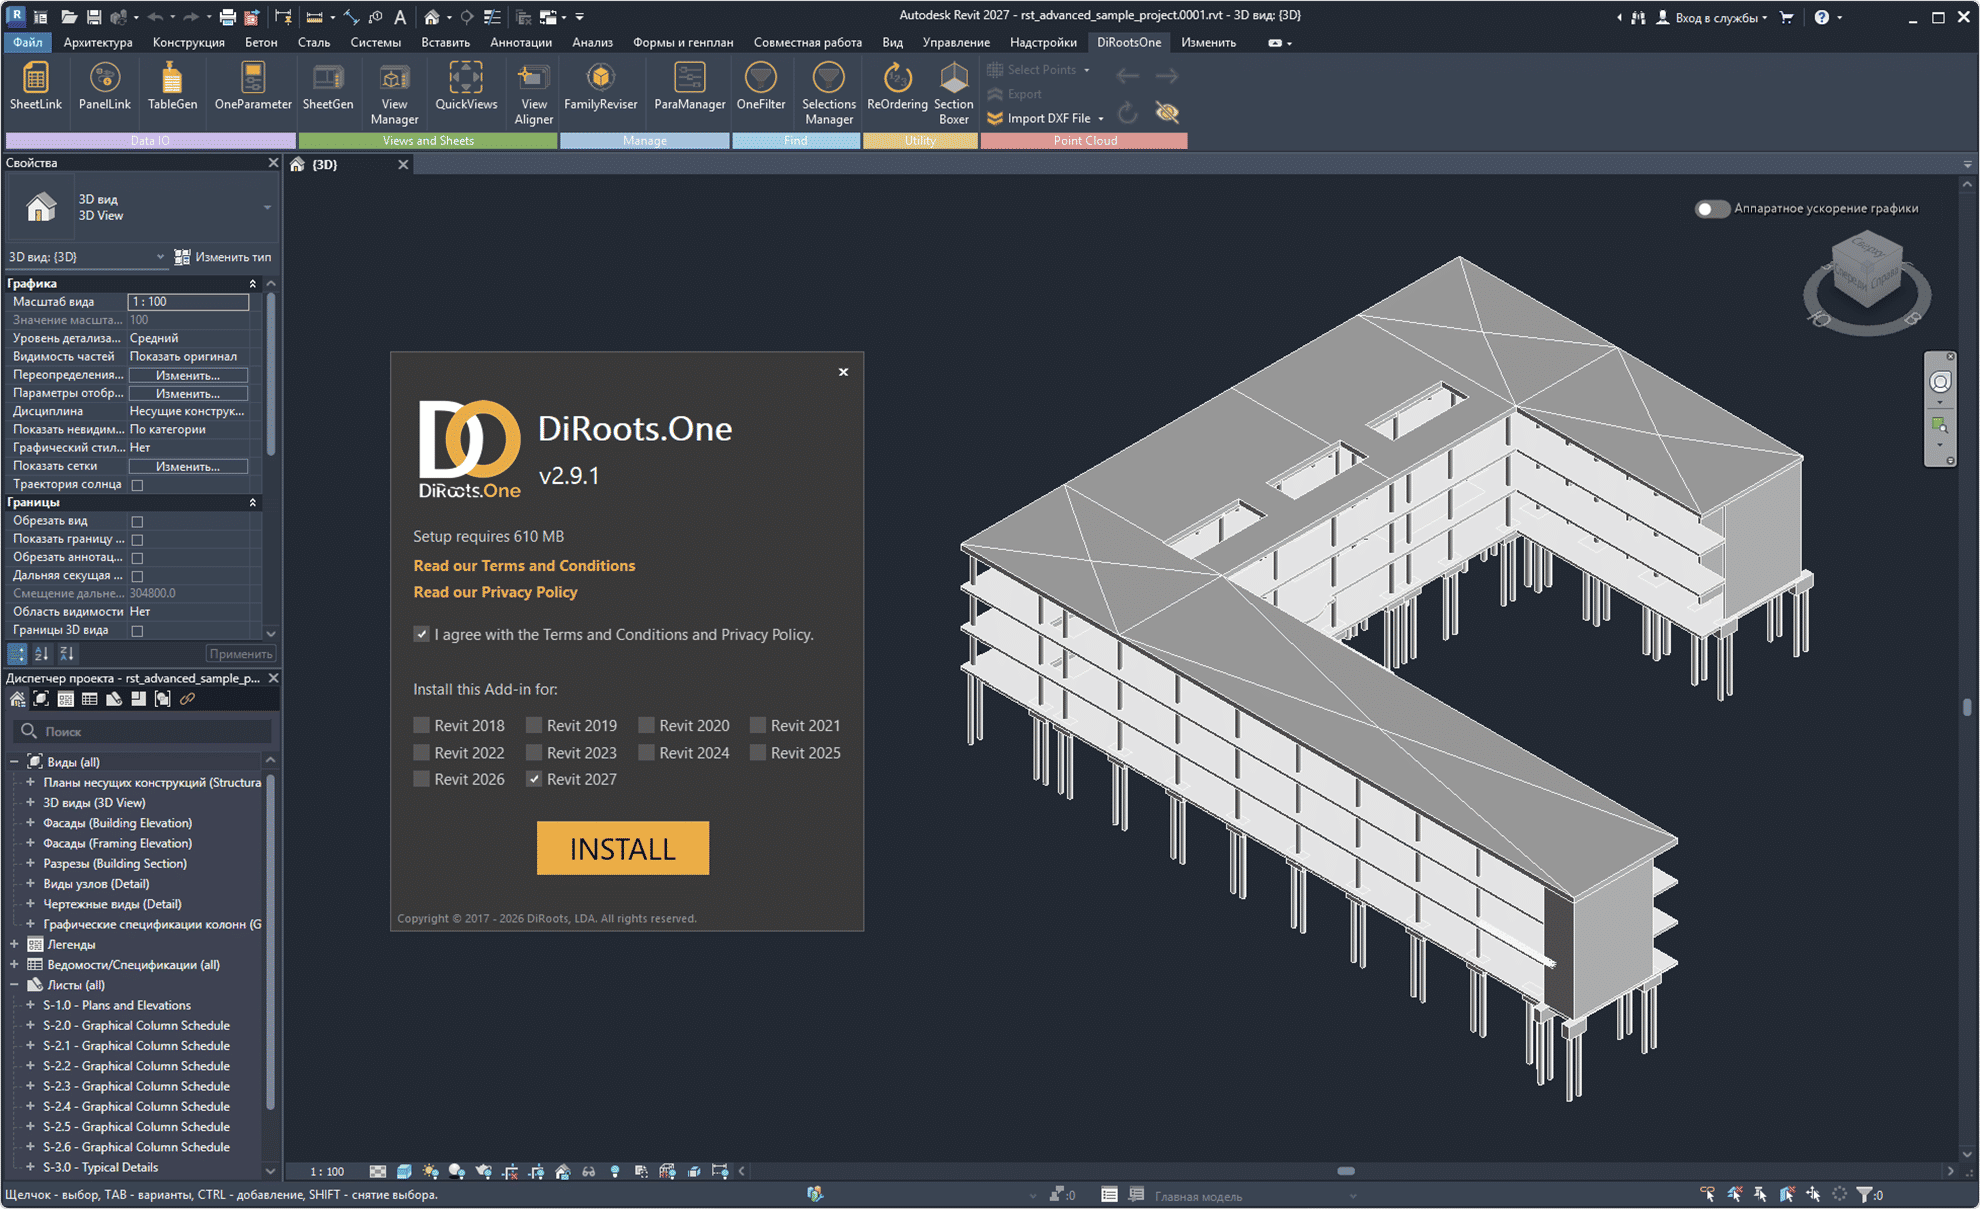1980x1209 pixels.
Task: Open the Файл menu
Action: pos(27,42)
